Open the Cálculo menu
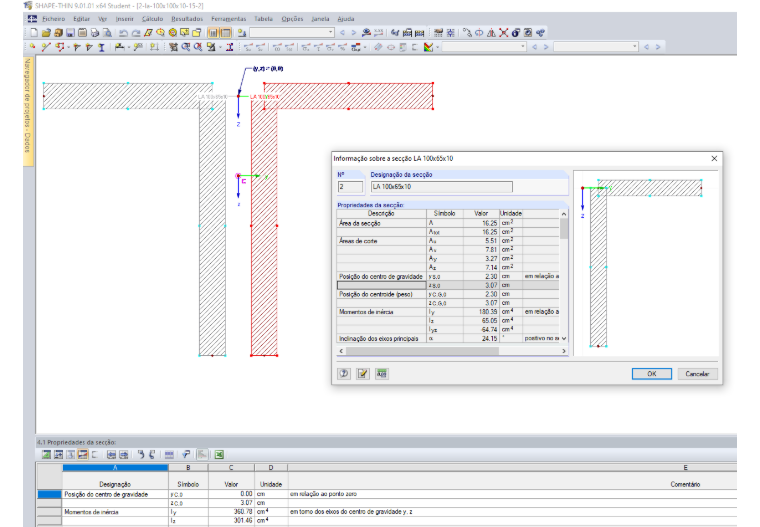 152,19
